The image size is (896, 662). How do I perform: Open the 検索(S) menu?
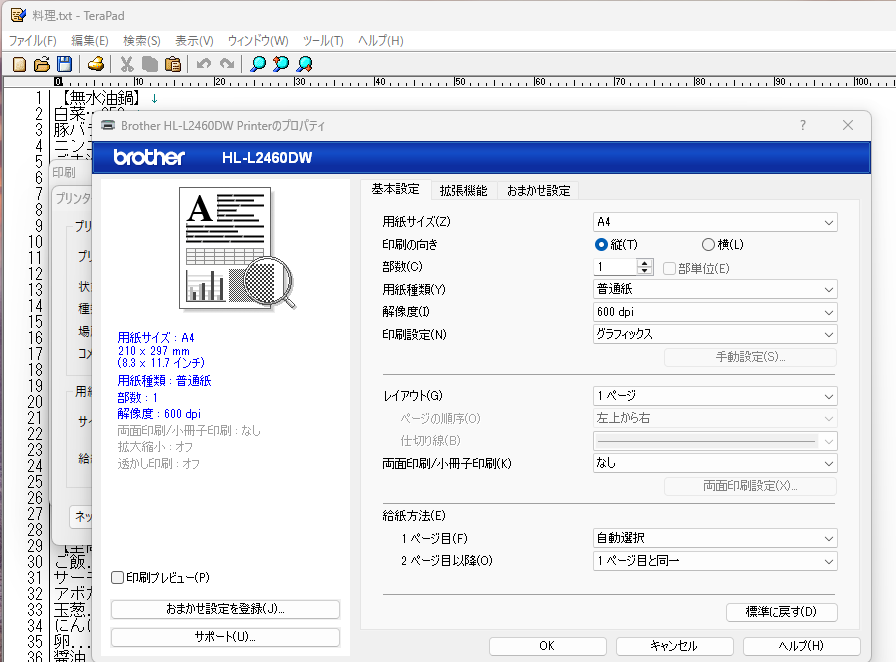[x=142, y=41]
